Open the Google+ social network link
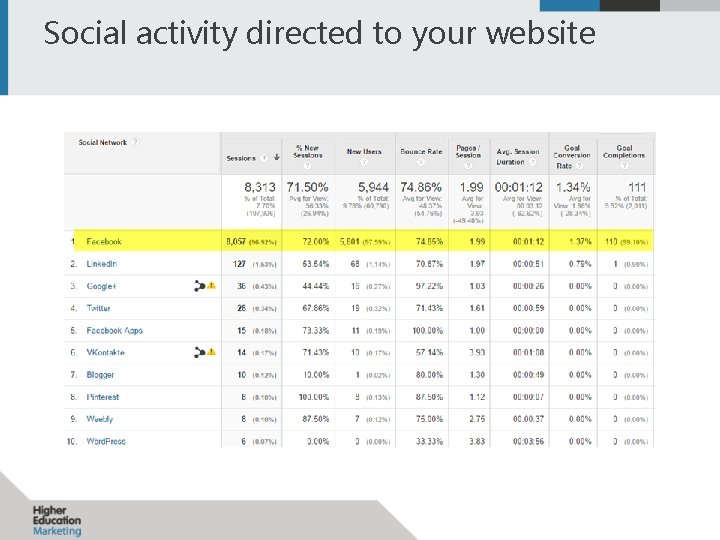This screenshot has width=720, height=540. 101,286
